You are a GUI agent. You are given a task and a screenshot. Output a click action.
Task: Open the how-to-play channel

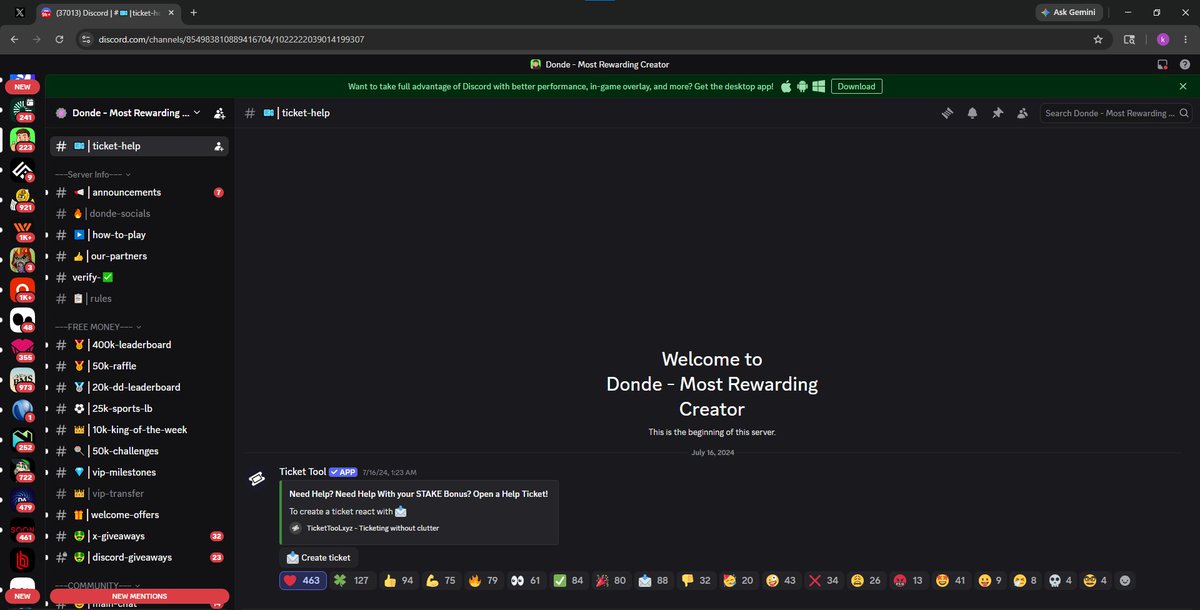click(140, 235)
